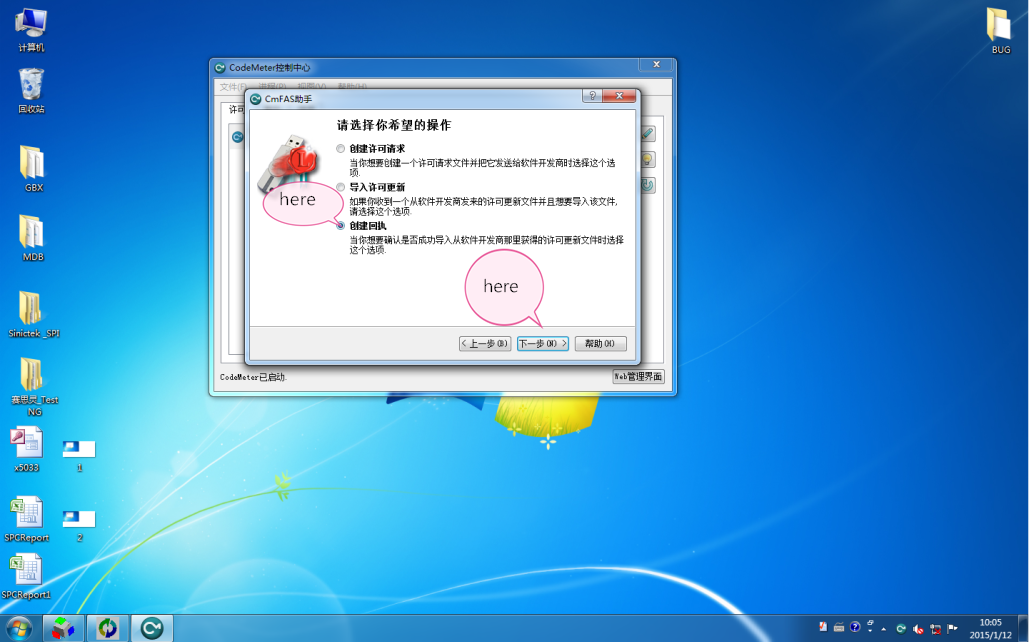Choose the 导入许可更新 radio option
This screenshot has width=1029, height=642.
coord(340,187)
